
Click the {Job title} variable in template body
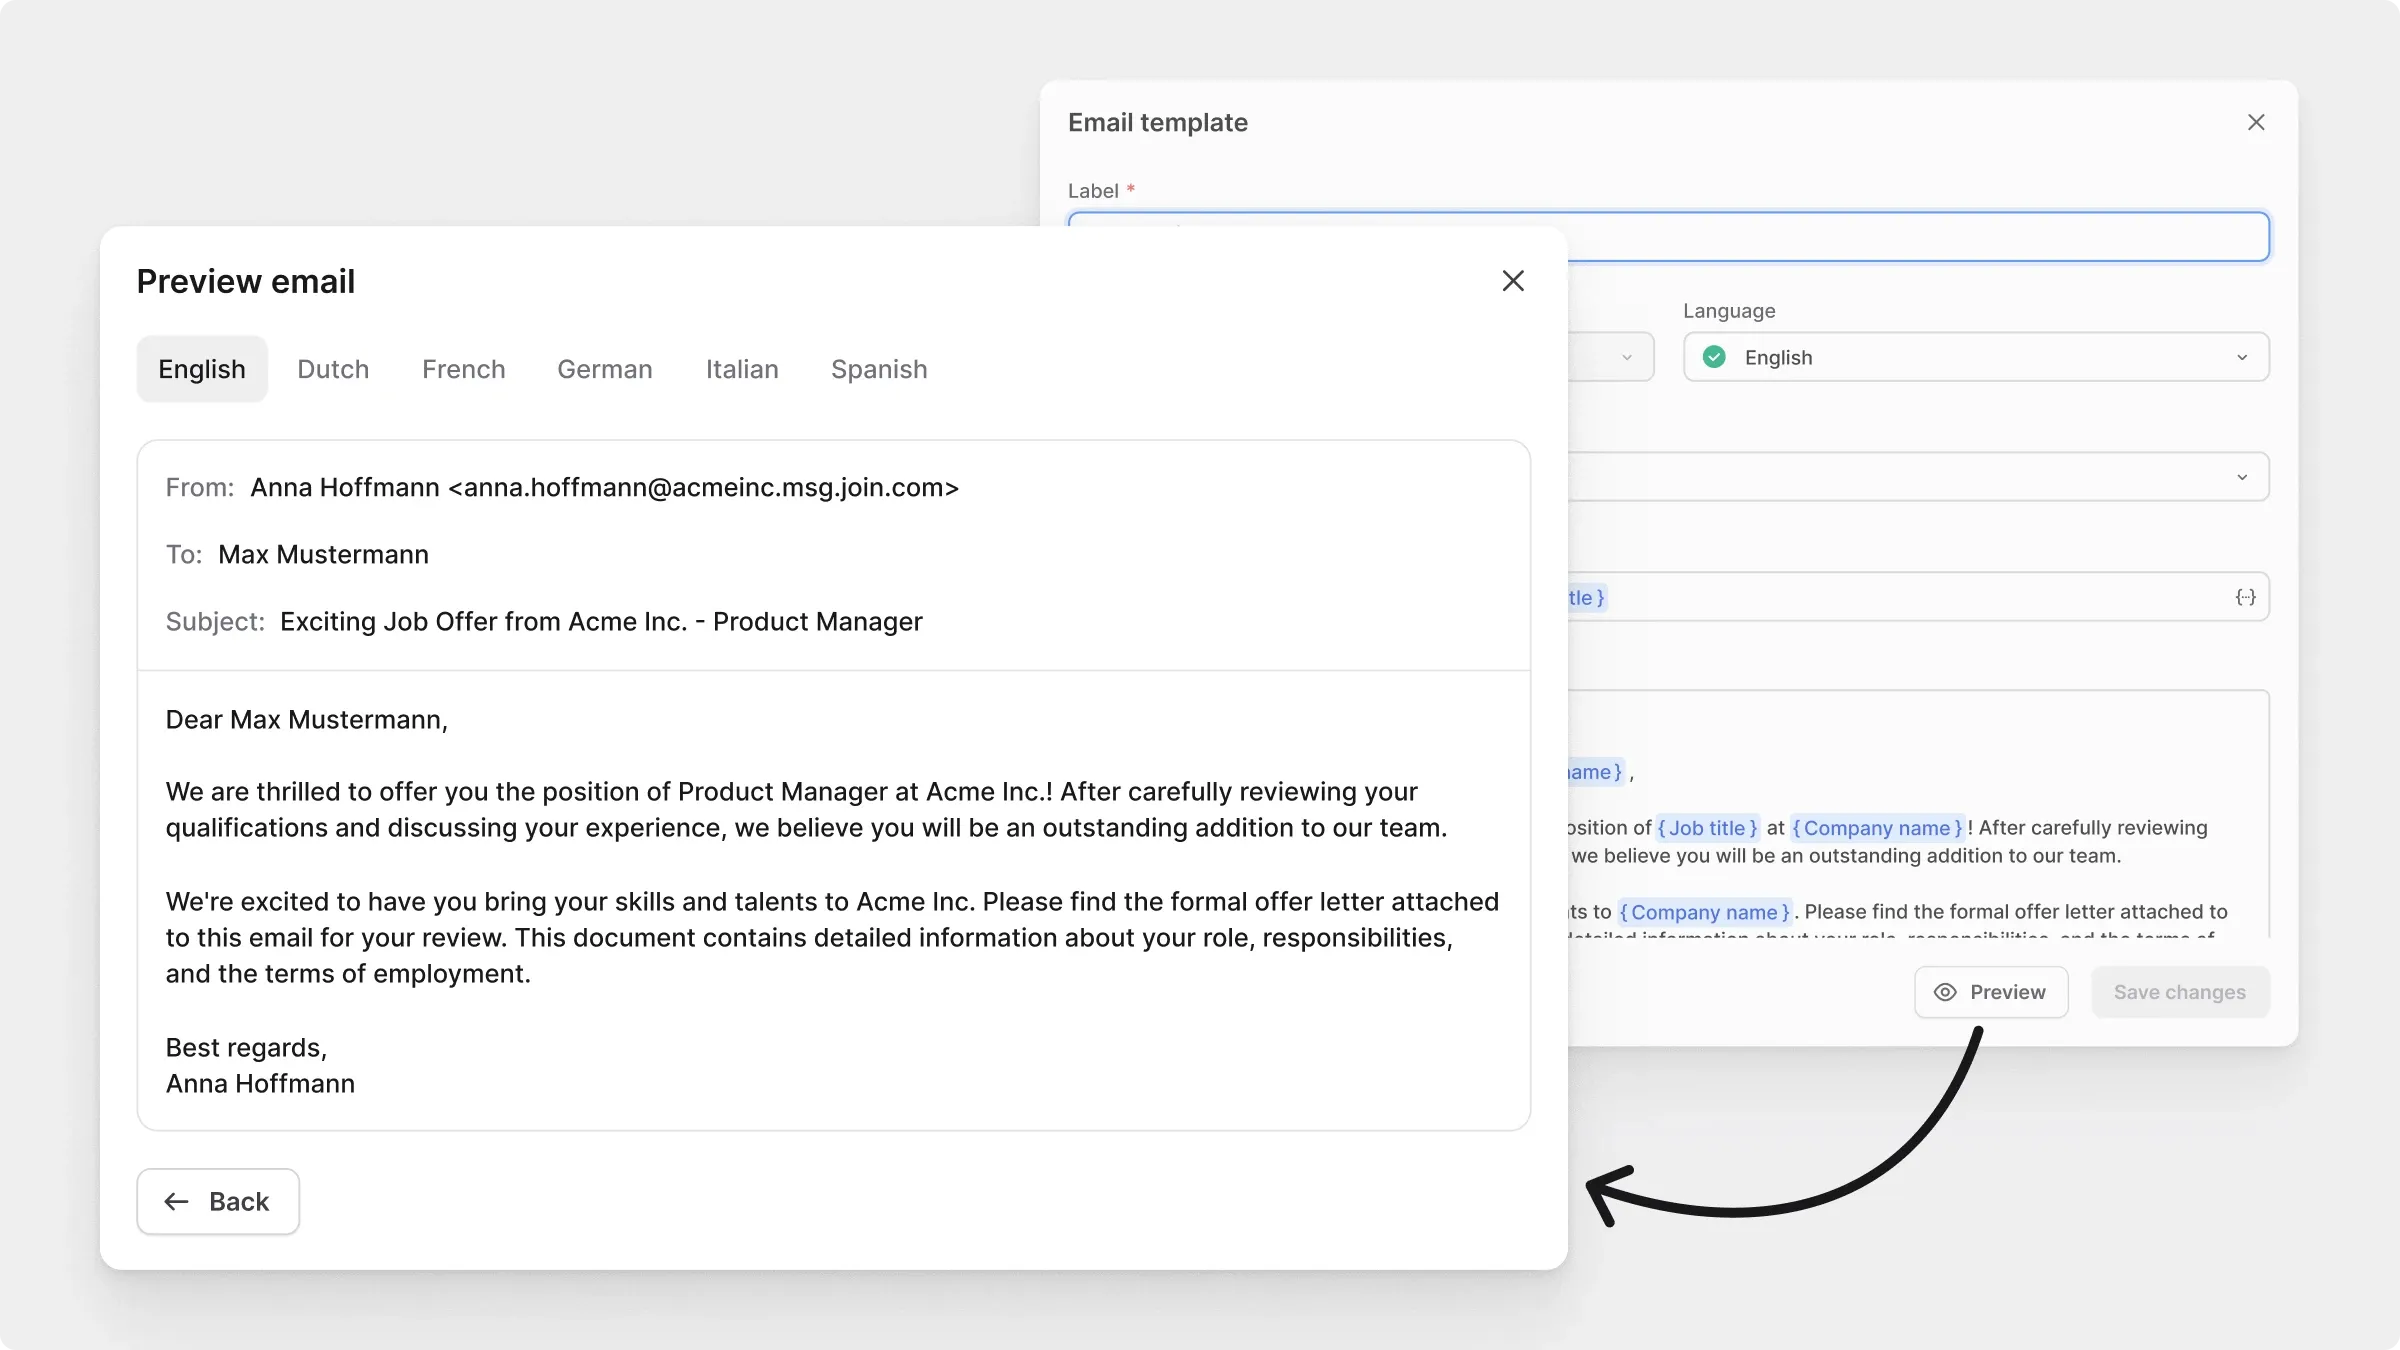tap(1707, 828)
